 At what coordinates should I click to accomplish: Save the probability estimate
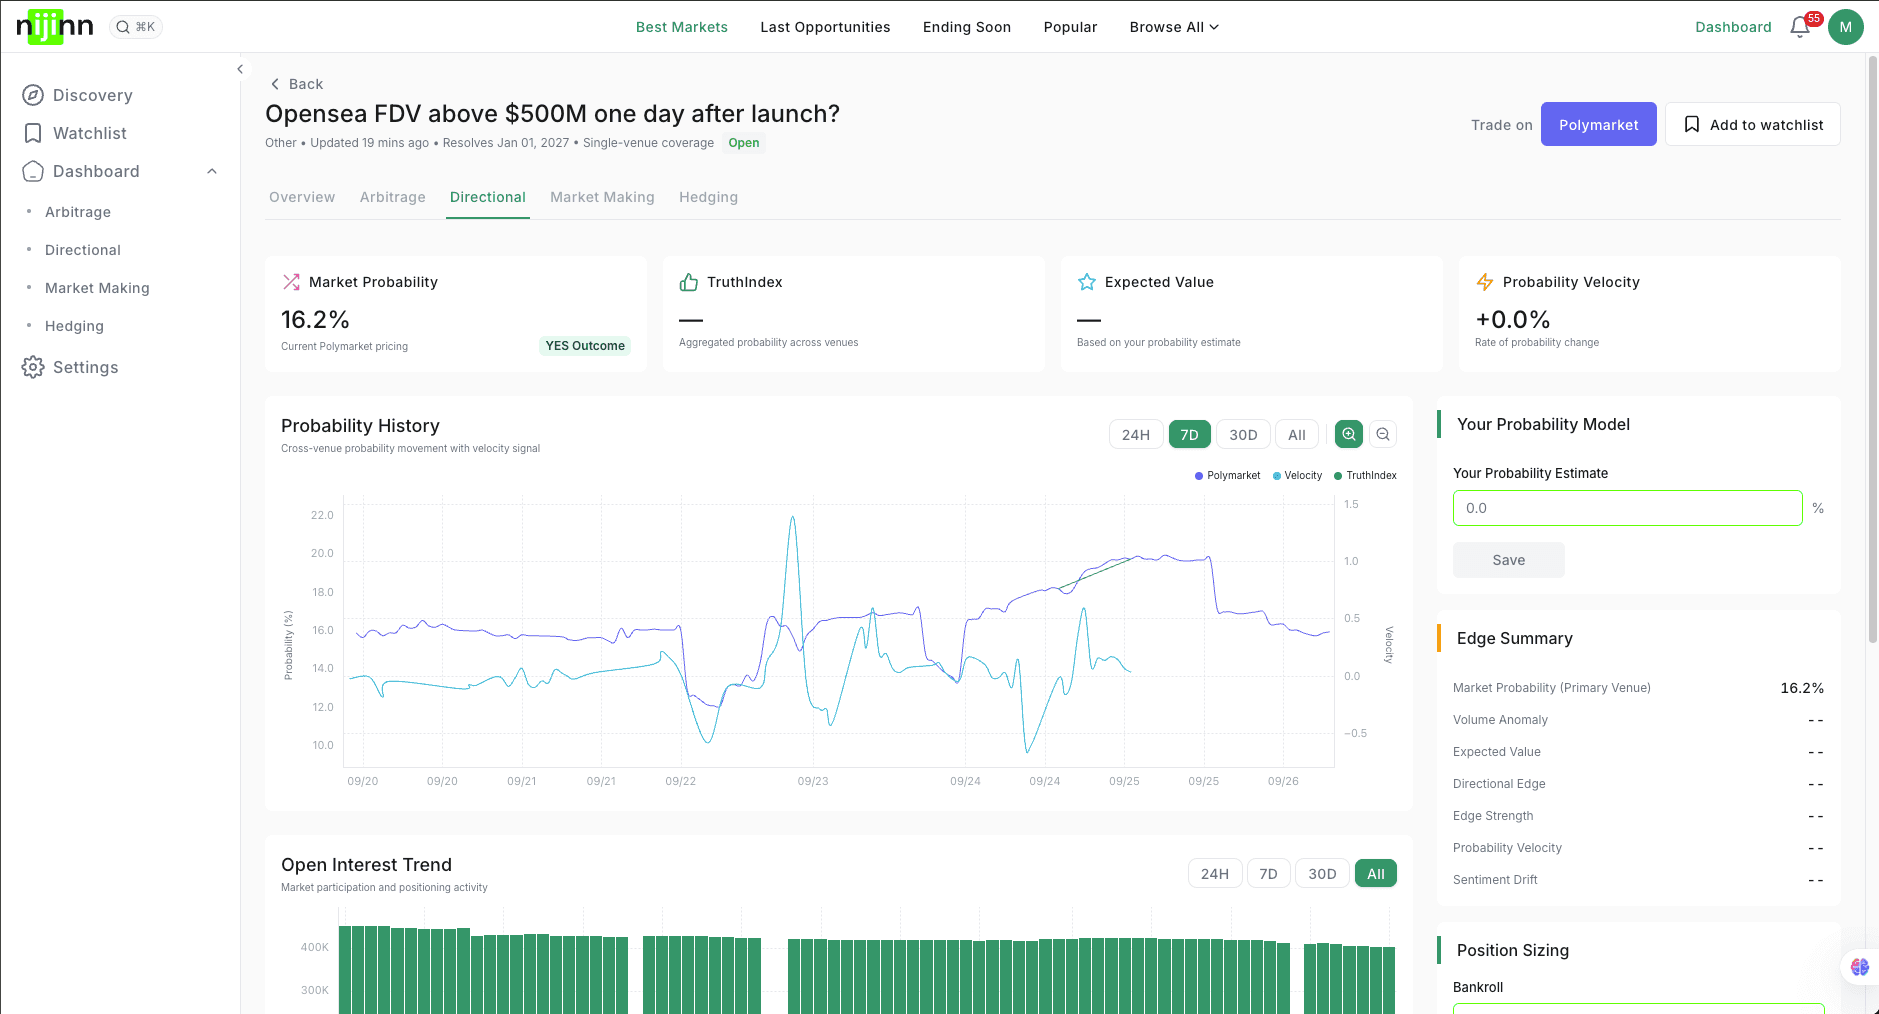point(1508,560)
